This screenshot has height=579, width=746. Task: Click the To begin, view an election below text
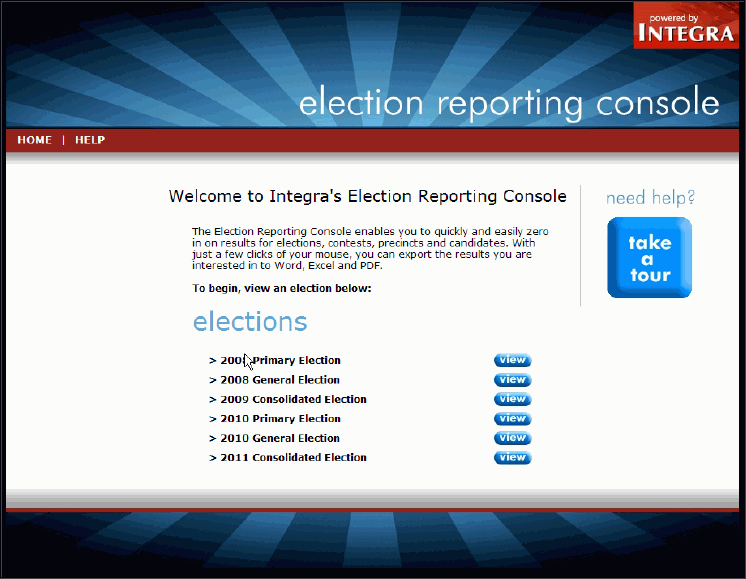click(x=282, y=288)
